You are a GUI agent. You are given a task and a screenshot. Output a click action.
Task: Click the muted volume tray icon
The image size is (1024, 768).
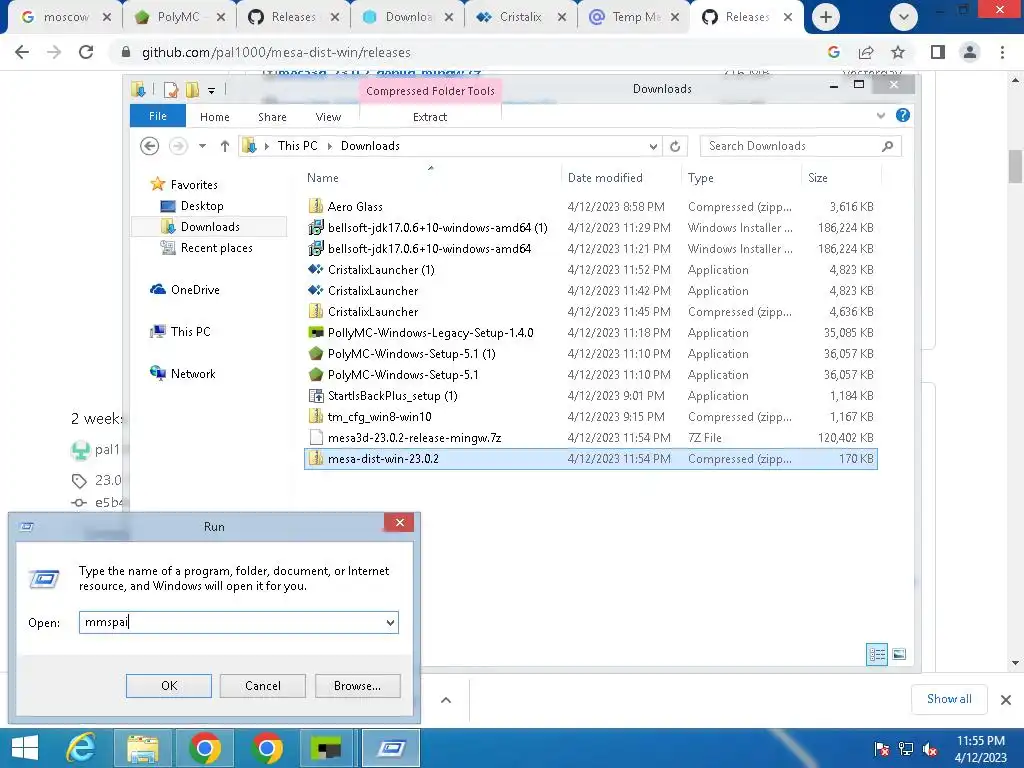click(930, 749)
